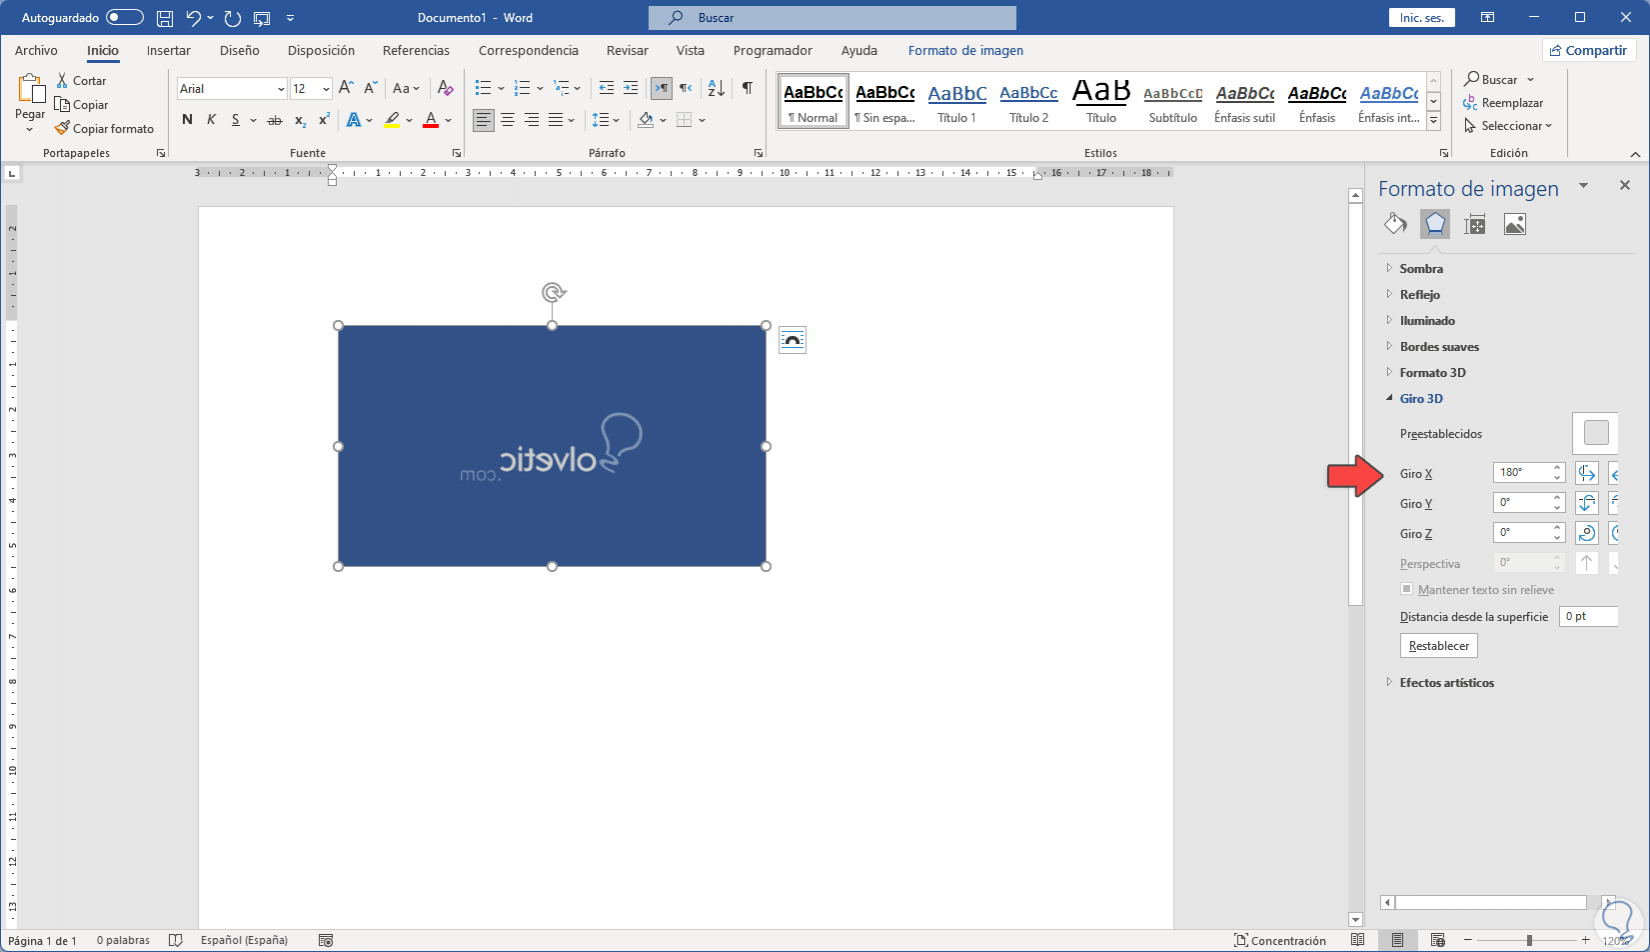Apply strikethrough formatting
Viewport: 1650px width, 952px height.
274,120
